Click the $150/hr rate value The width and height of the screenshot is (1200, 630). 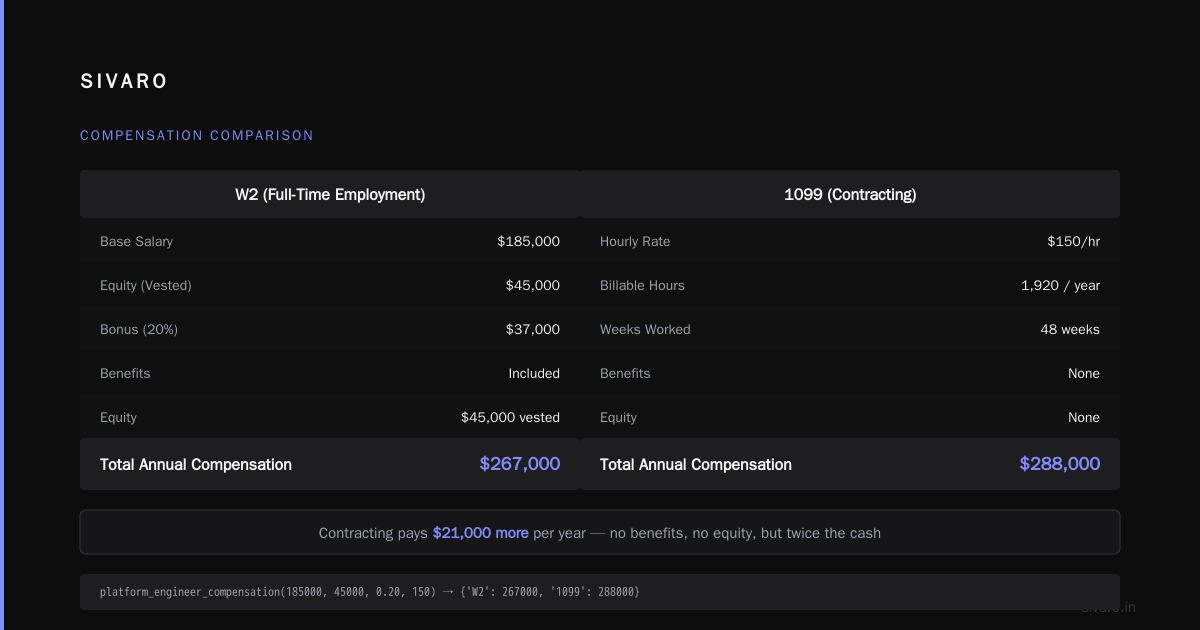1073,241
